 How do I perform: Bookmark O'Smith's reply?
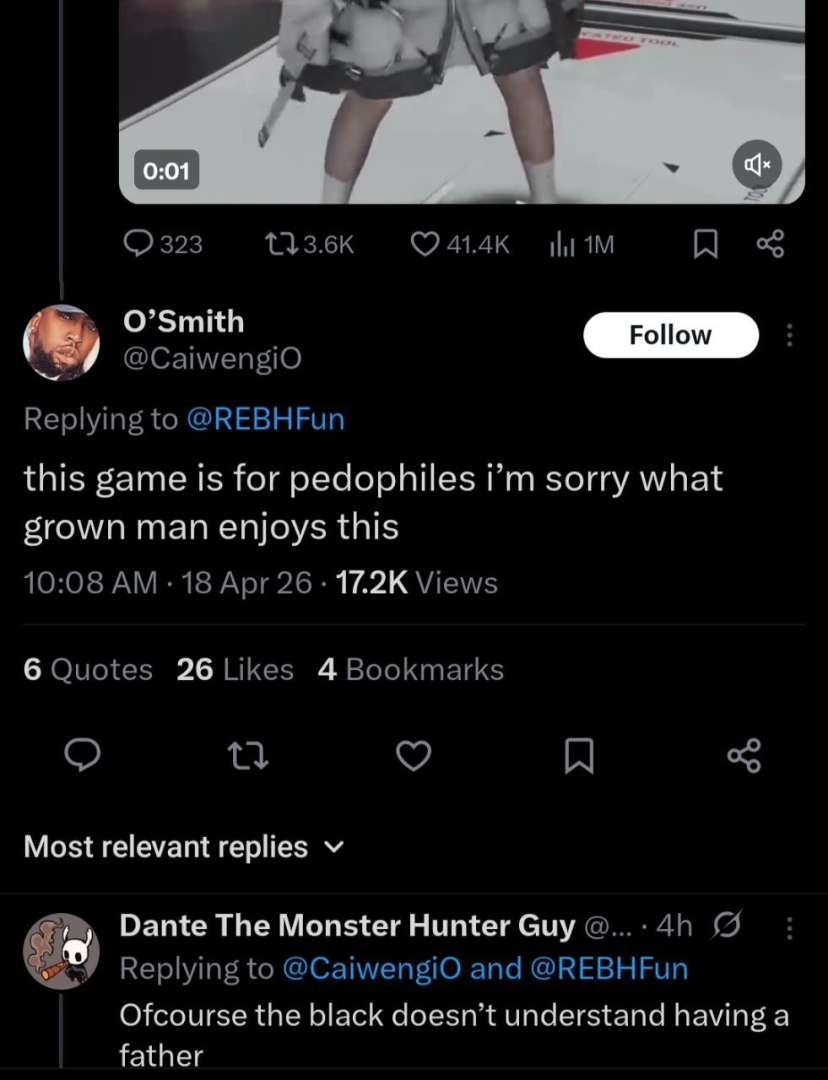point(579,759)
